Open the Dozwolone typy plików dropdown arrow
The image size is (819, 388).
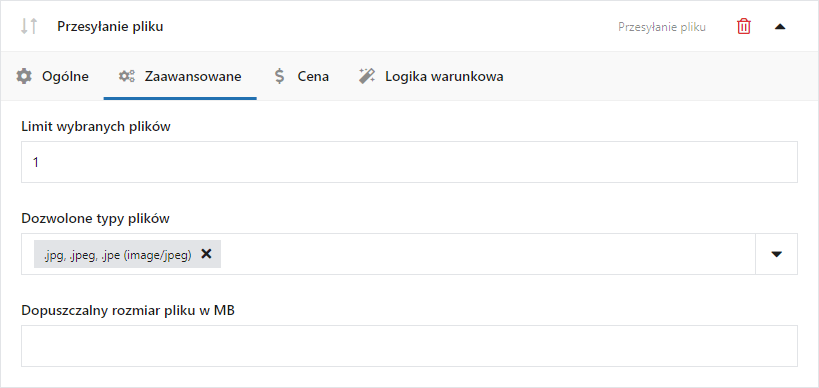pyautogui.click(x=777, y=254)
